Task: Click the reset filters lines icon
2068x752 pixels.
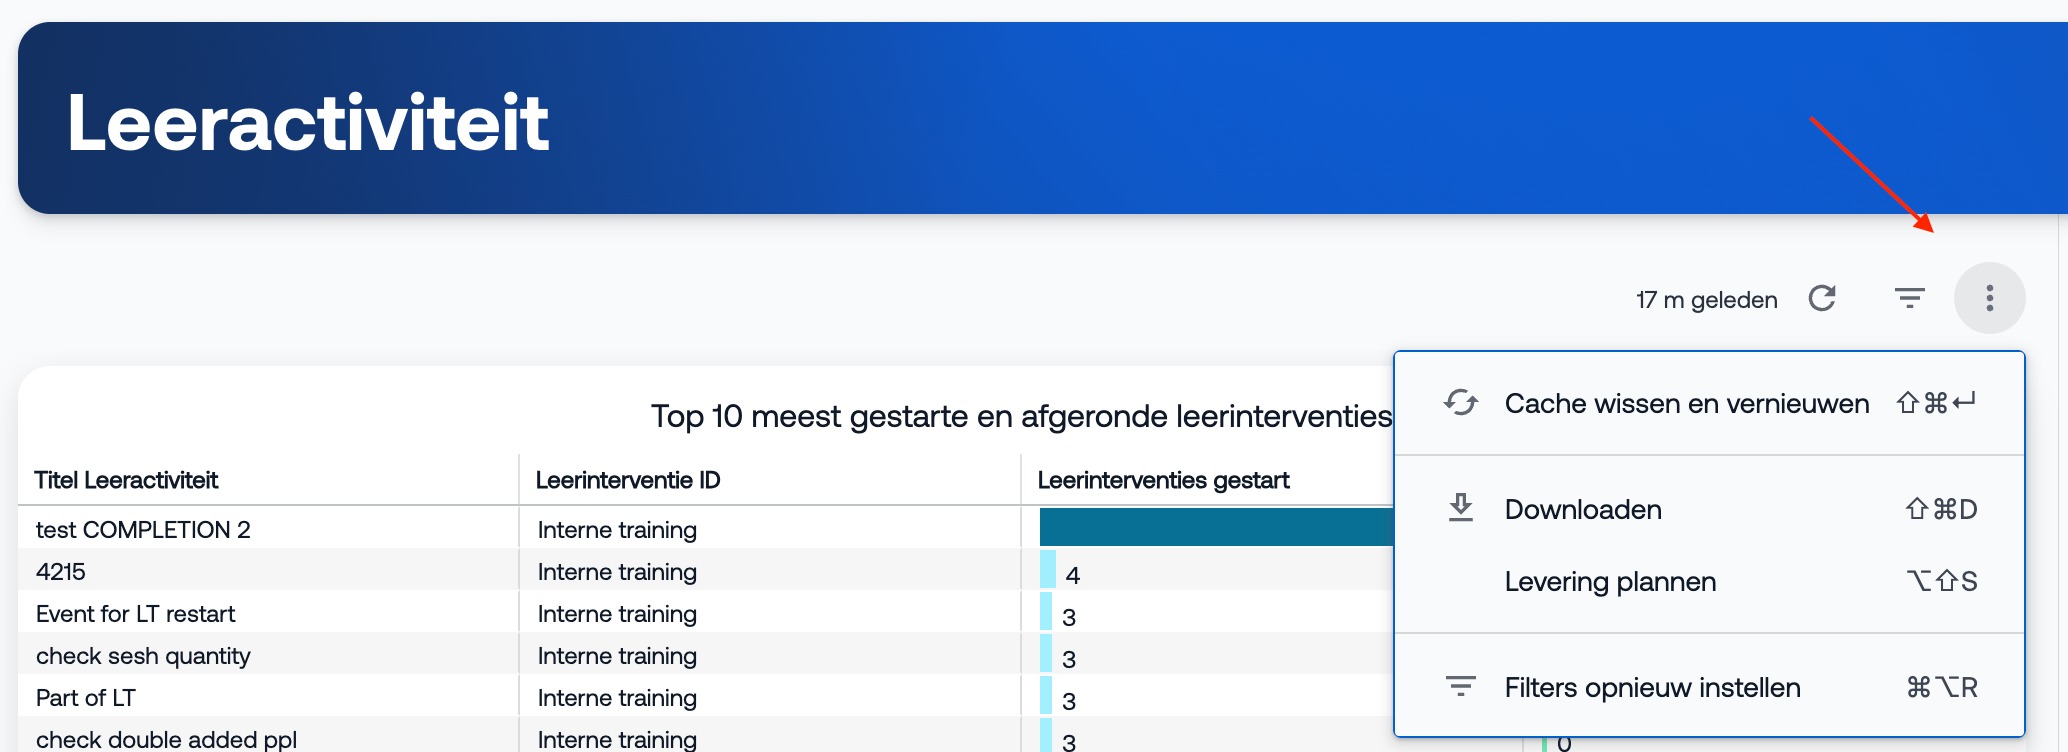Action: click(x=1460, y=687)
